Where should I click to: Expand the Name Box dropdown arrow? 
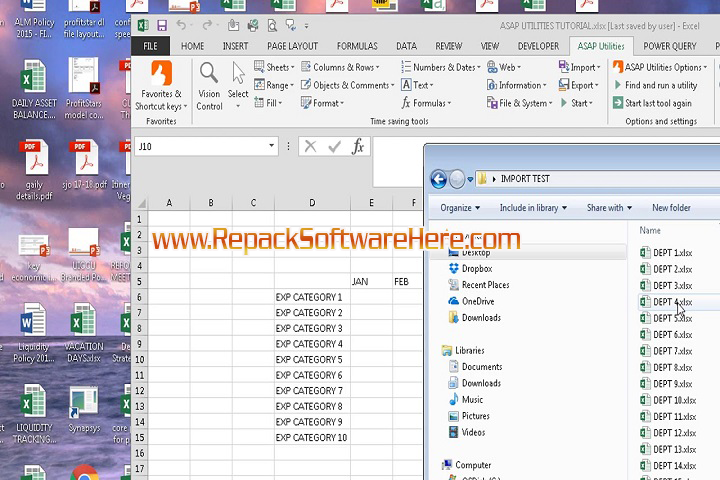272,146
